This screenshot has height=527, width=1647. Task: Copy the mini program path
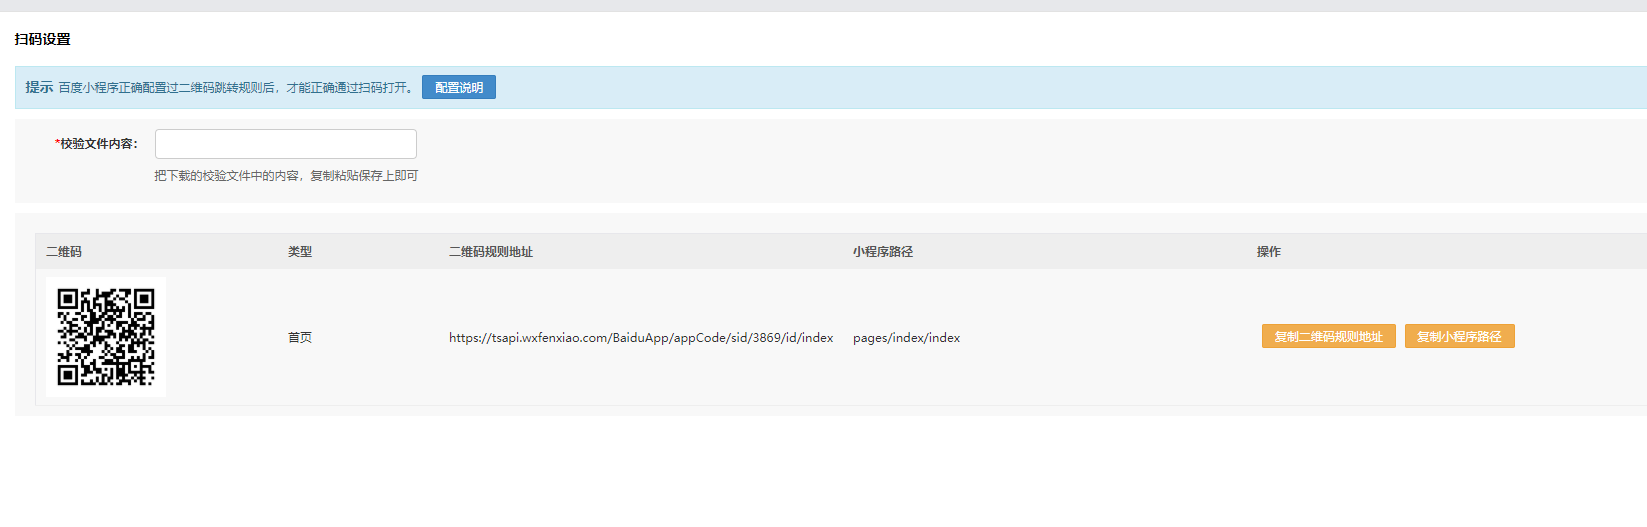[x=1459, y=336]
